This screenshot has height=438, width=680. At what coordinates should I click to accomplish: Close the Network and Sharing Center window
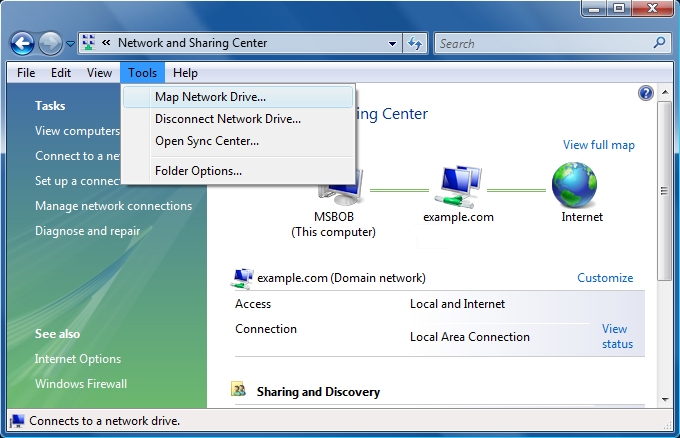coord(653,8)
